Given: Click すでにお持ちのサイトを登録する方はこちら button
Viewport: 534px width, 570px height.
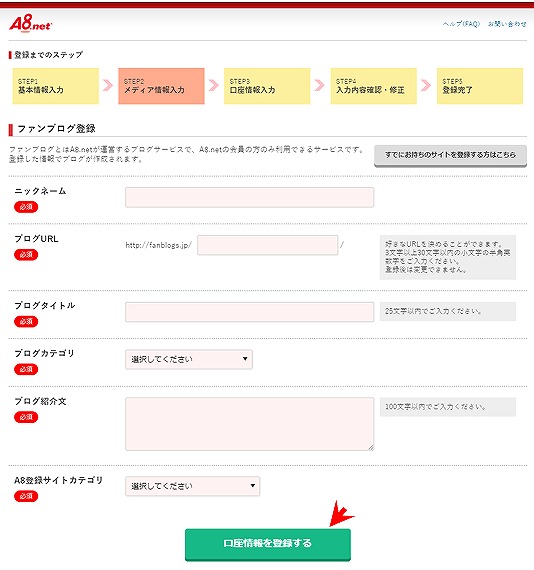Looking at the screenshot, I should point(450,156).
